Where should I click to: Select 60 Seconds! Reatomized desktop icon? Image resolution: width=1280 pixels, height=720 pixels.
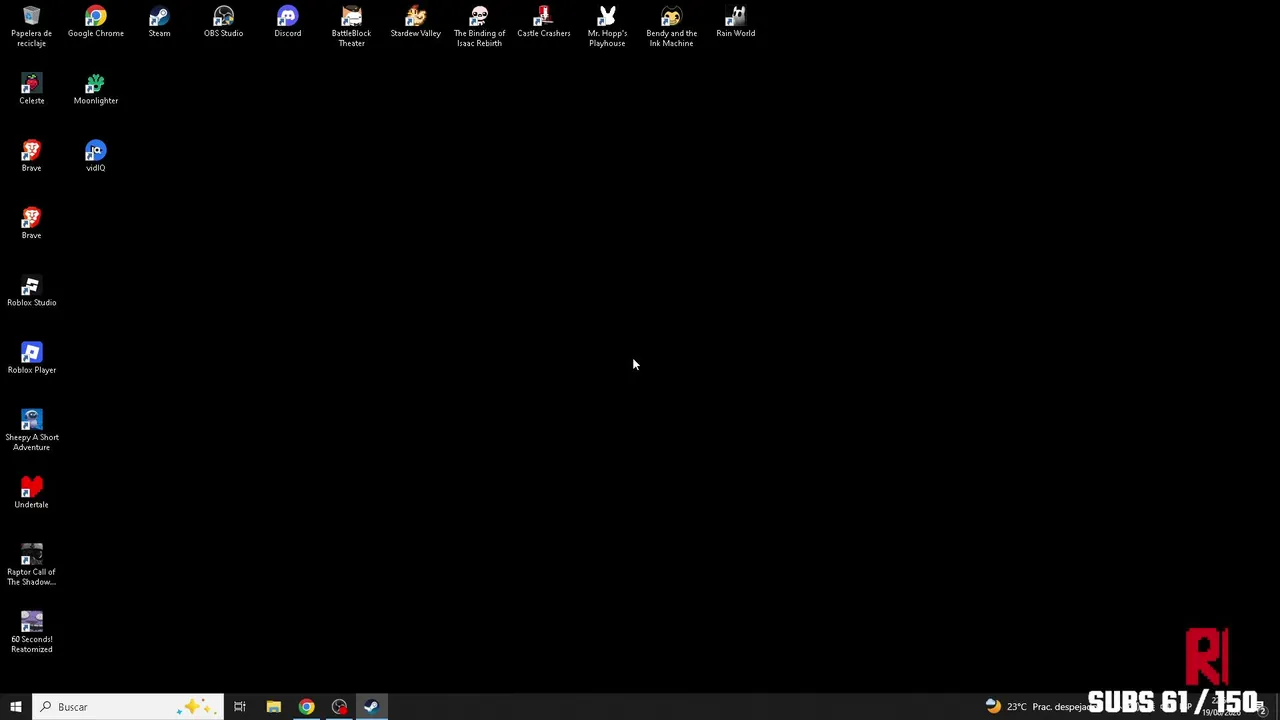pyautogui.click(x=31, y=632)
